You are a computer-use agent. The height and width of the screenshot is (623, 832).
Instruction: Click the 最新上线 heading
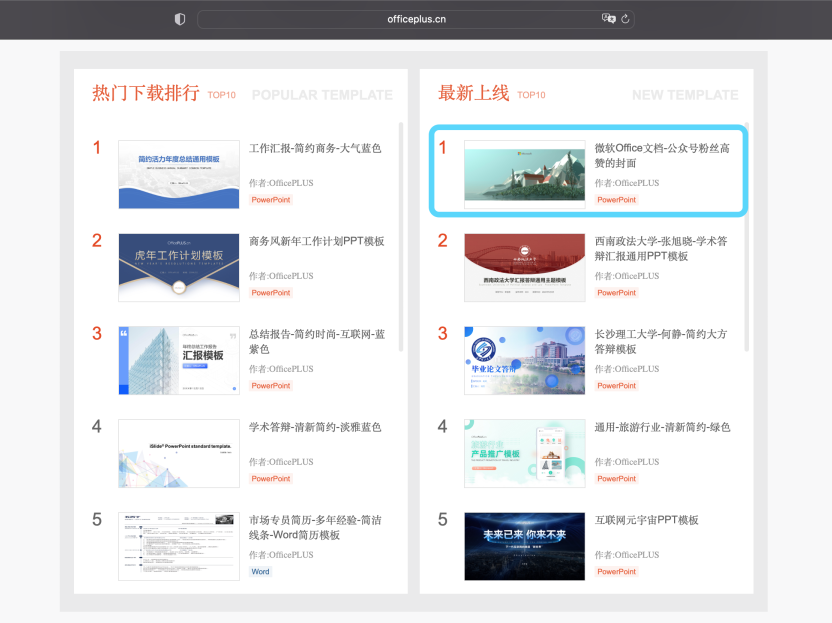(x=473, y=93)
